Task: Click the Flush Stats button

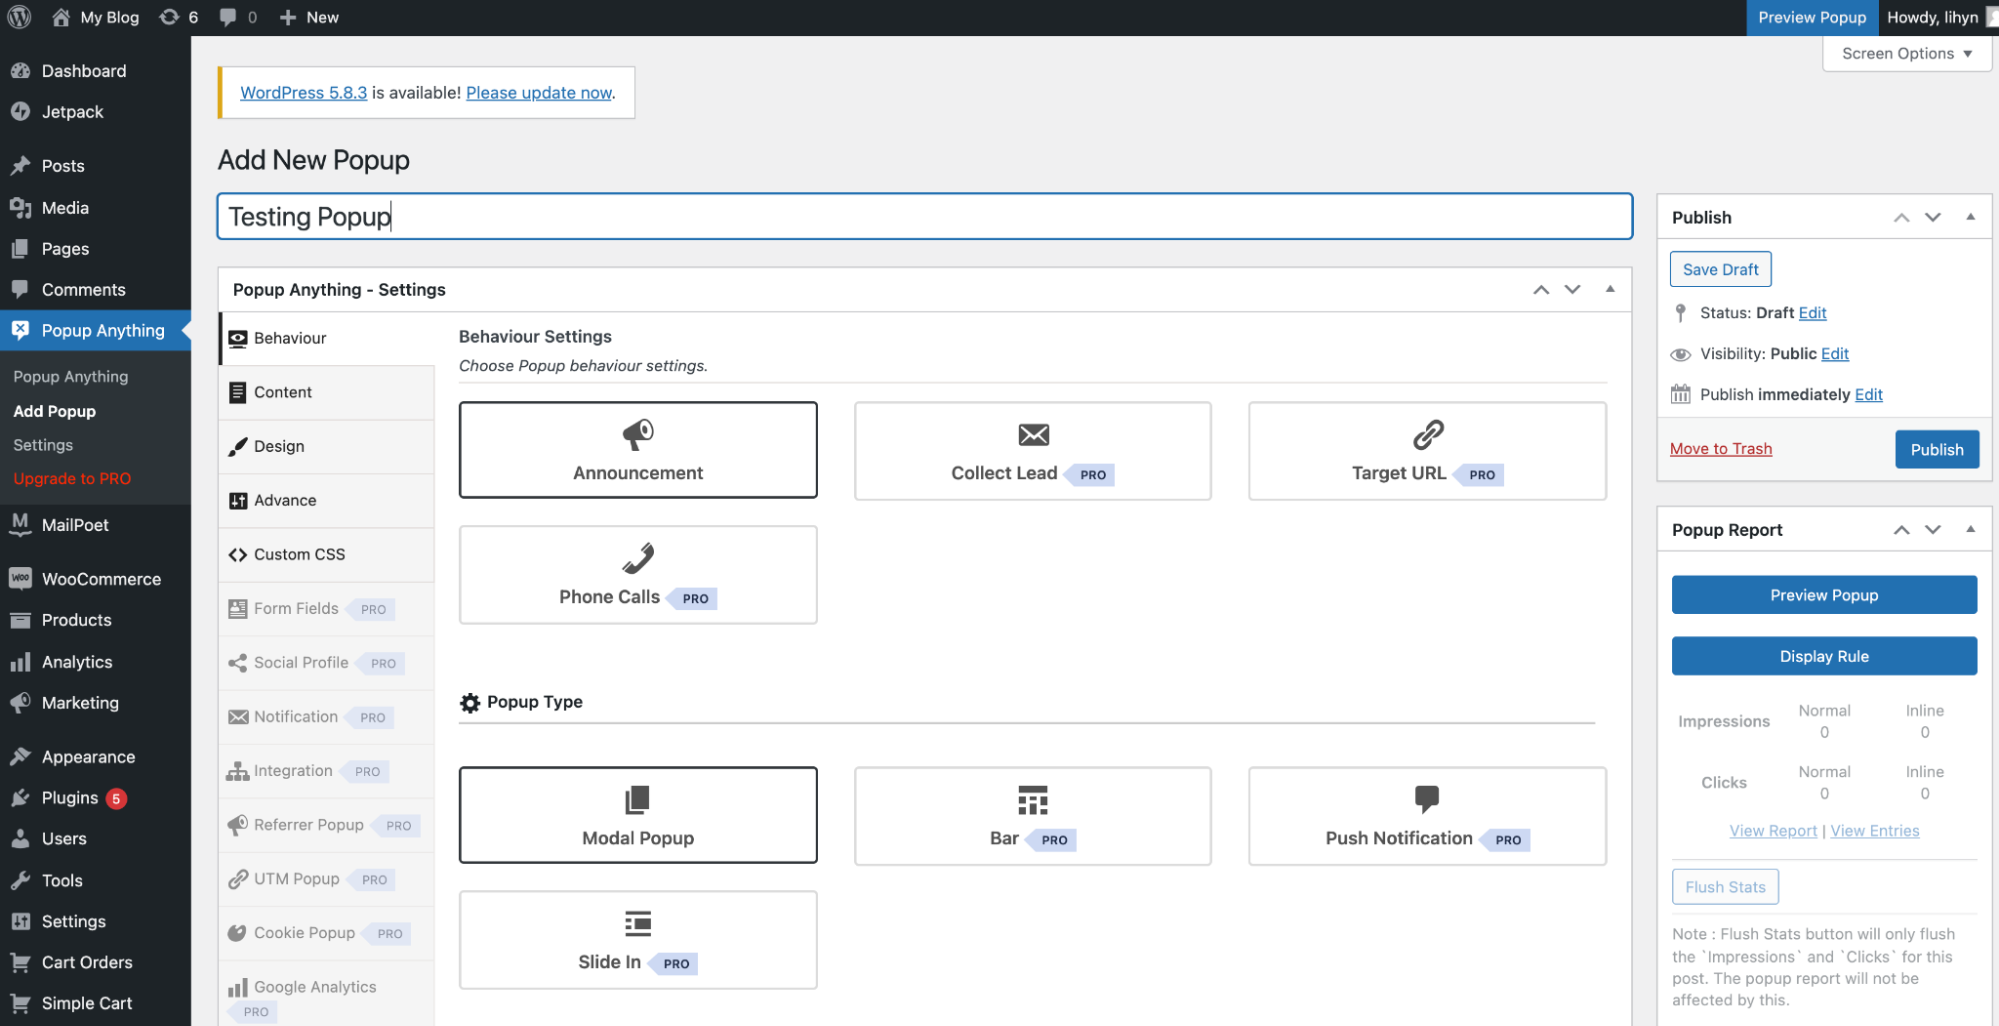Action: 1725,887
